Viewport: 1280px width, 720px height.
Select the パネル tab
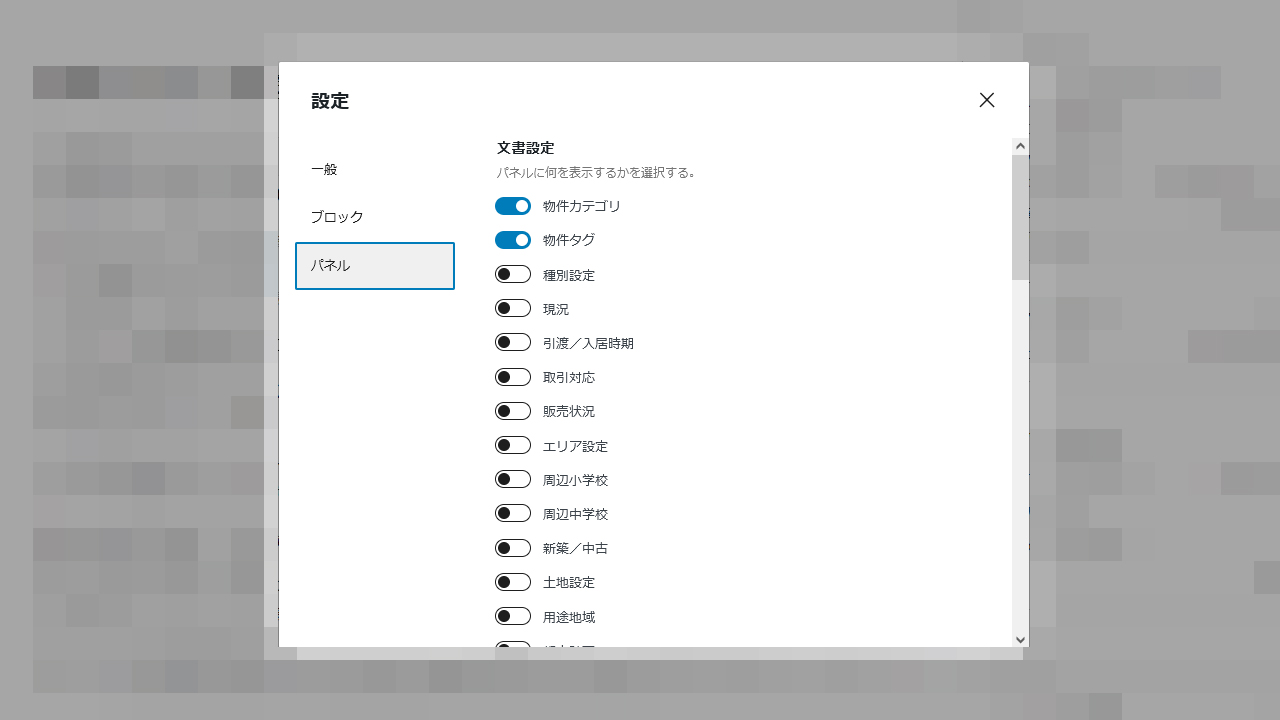pos(375,266)
